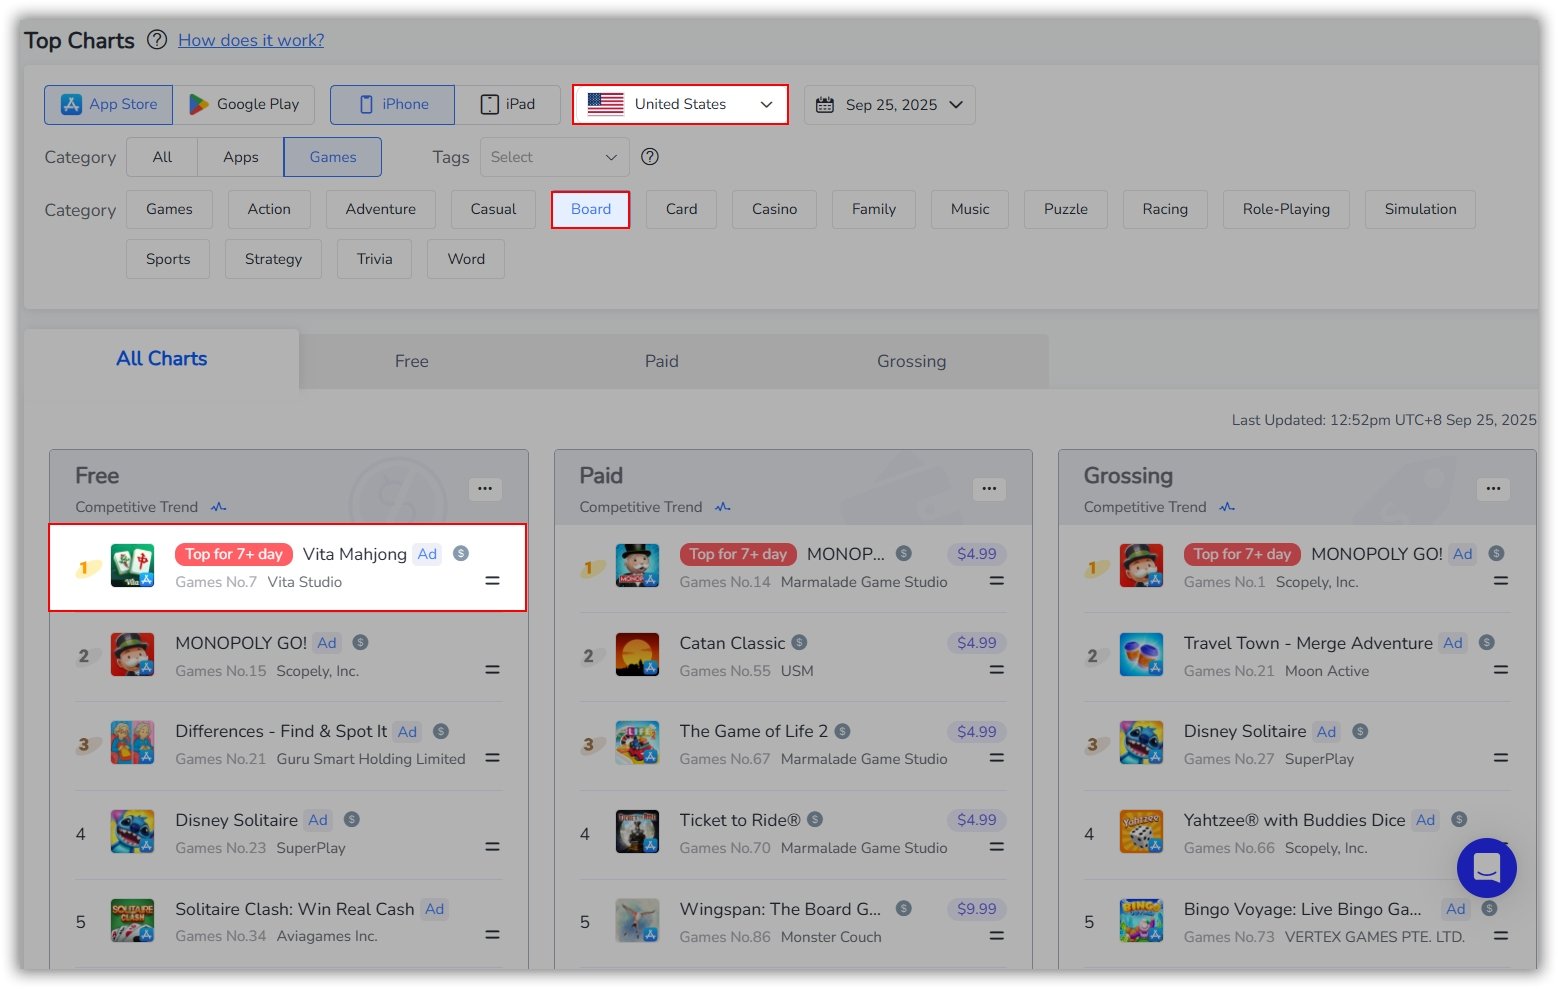Switch to the Free tab
The height and width of the screenshot is (989, 1558).
(411, 361)
